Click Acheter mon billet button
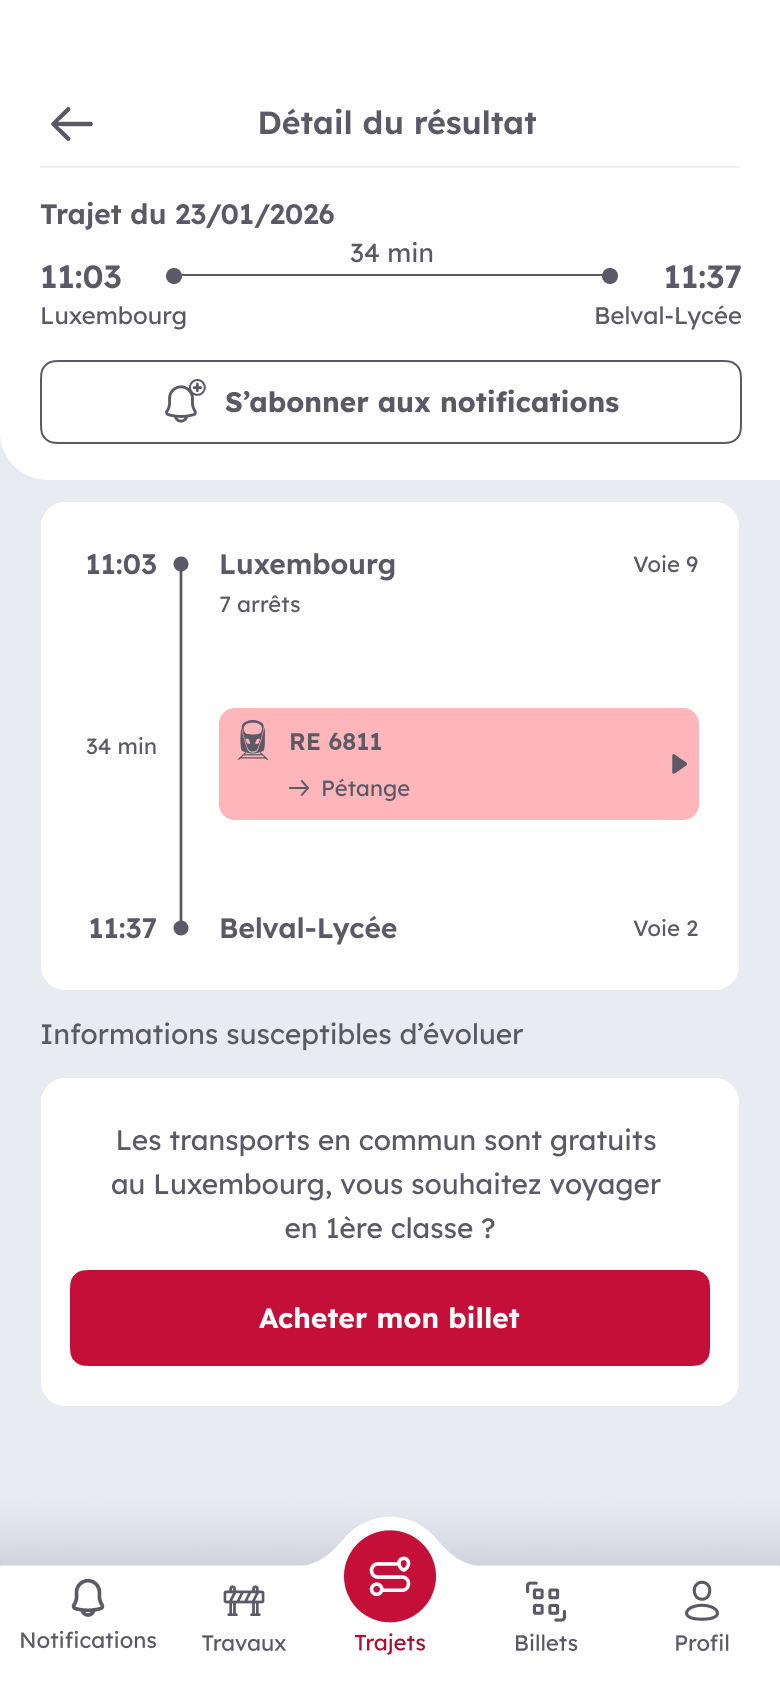The image size is (780, 1688). point(390,1318)
